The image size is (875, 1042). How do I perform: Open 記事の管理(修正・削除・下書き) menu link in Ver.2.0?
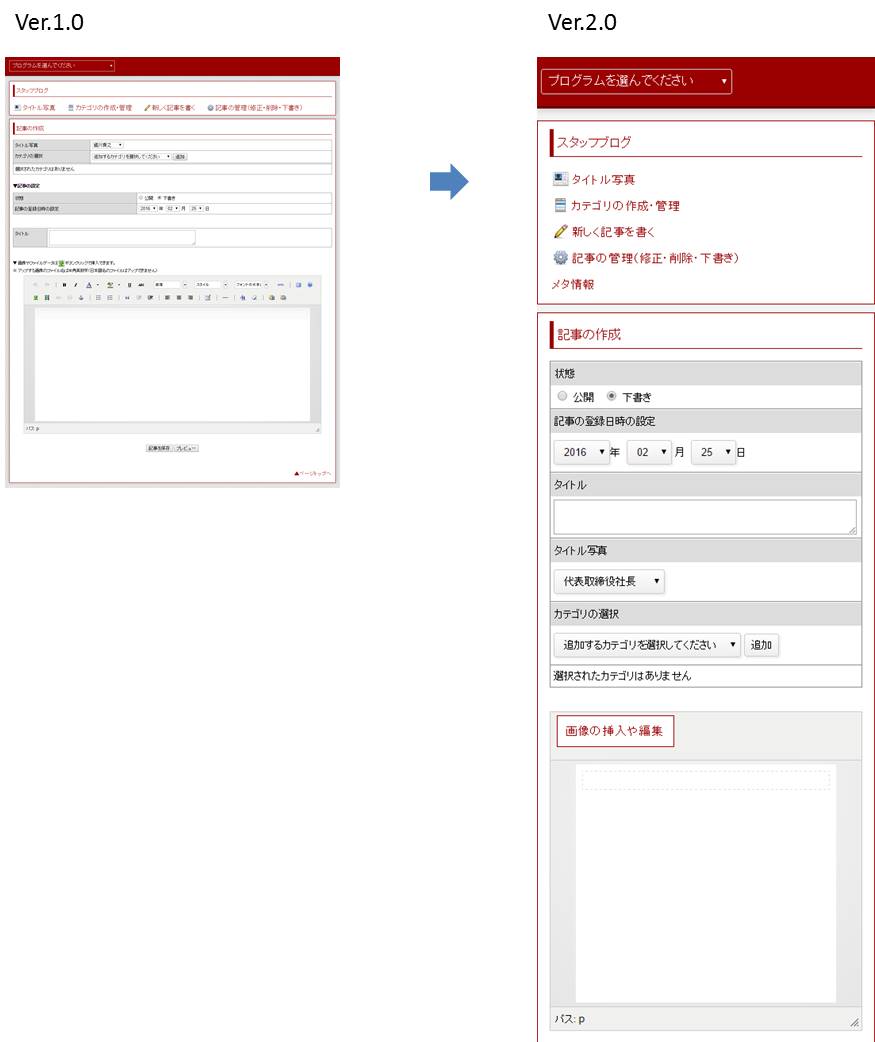tap(655, 258)
